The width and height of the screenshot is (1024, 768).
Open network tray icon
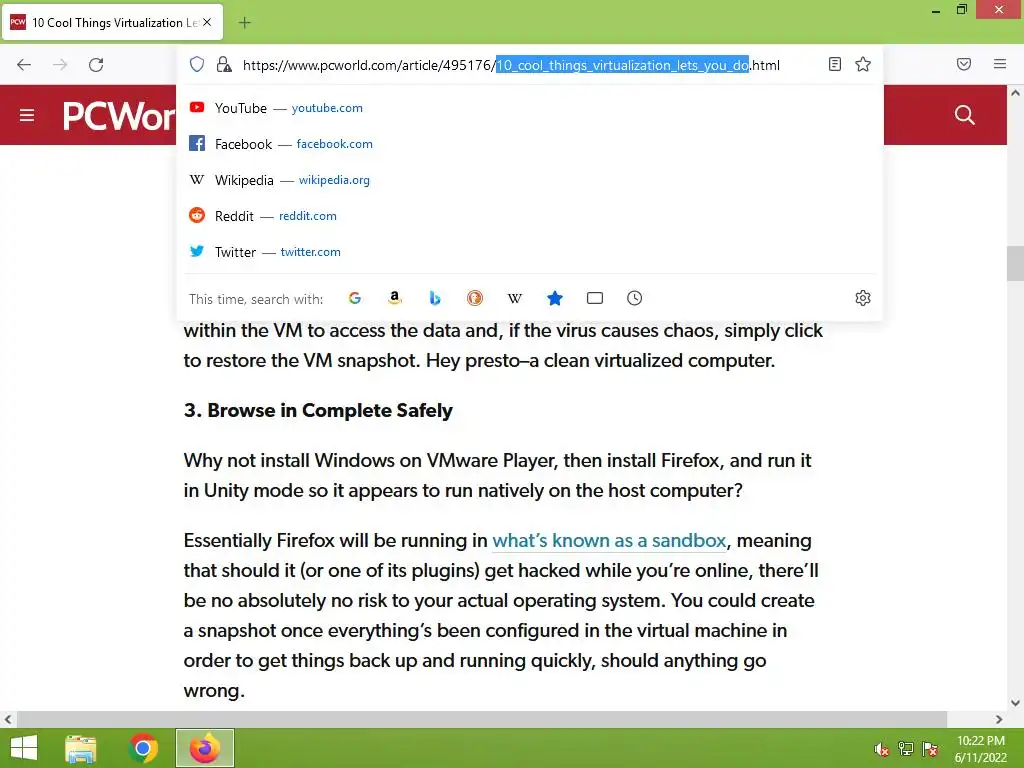pyautogui.click(x=906, y=749)
